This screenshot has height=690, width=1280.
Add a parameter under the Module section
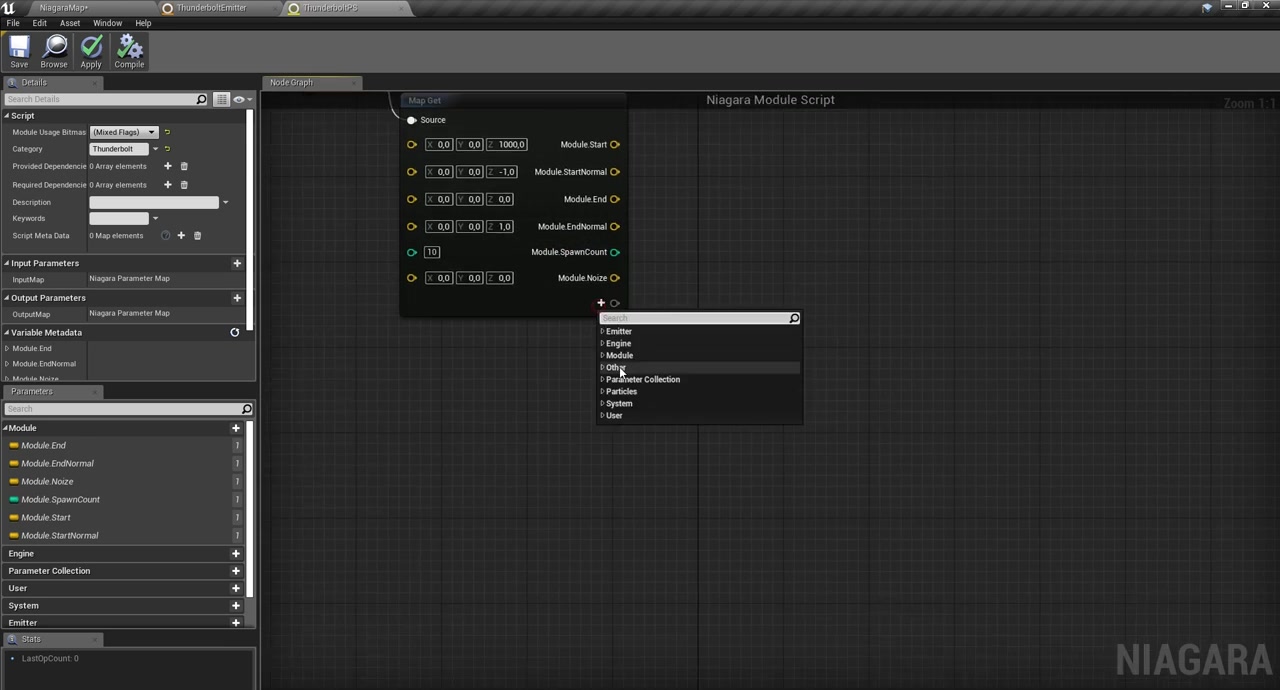coord(235,427)
